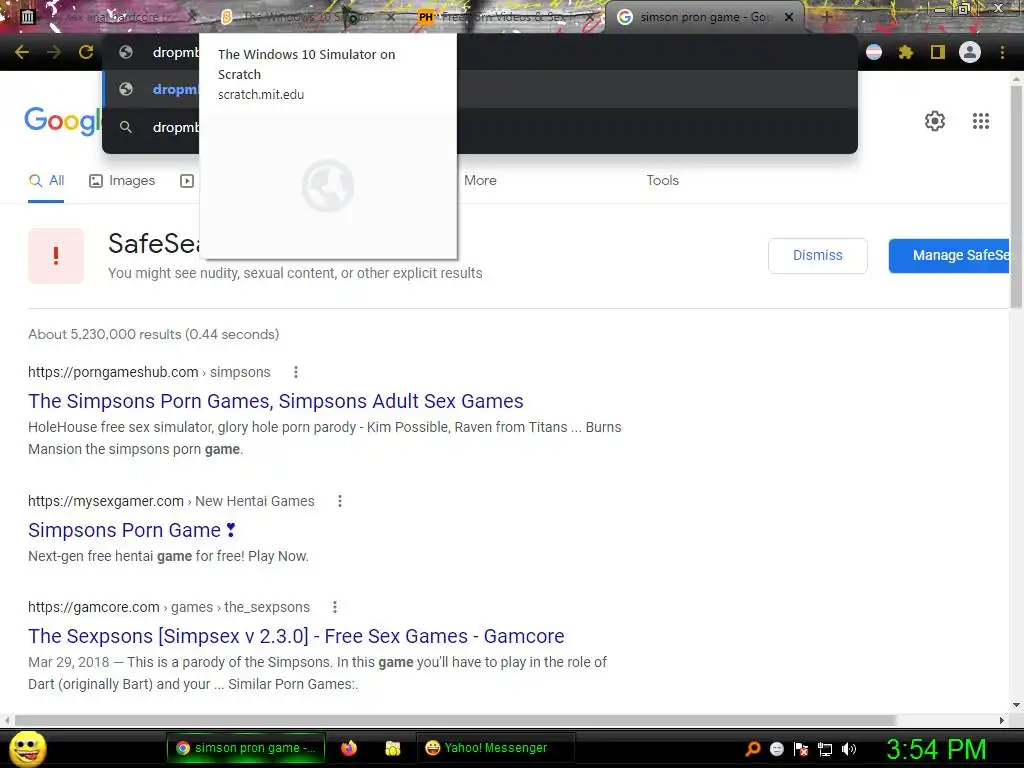
Task: Click the horizontal scrollbar left arrow
Action: [7, 720]
